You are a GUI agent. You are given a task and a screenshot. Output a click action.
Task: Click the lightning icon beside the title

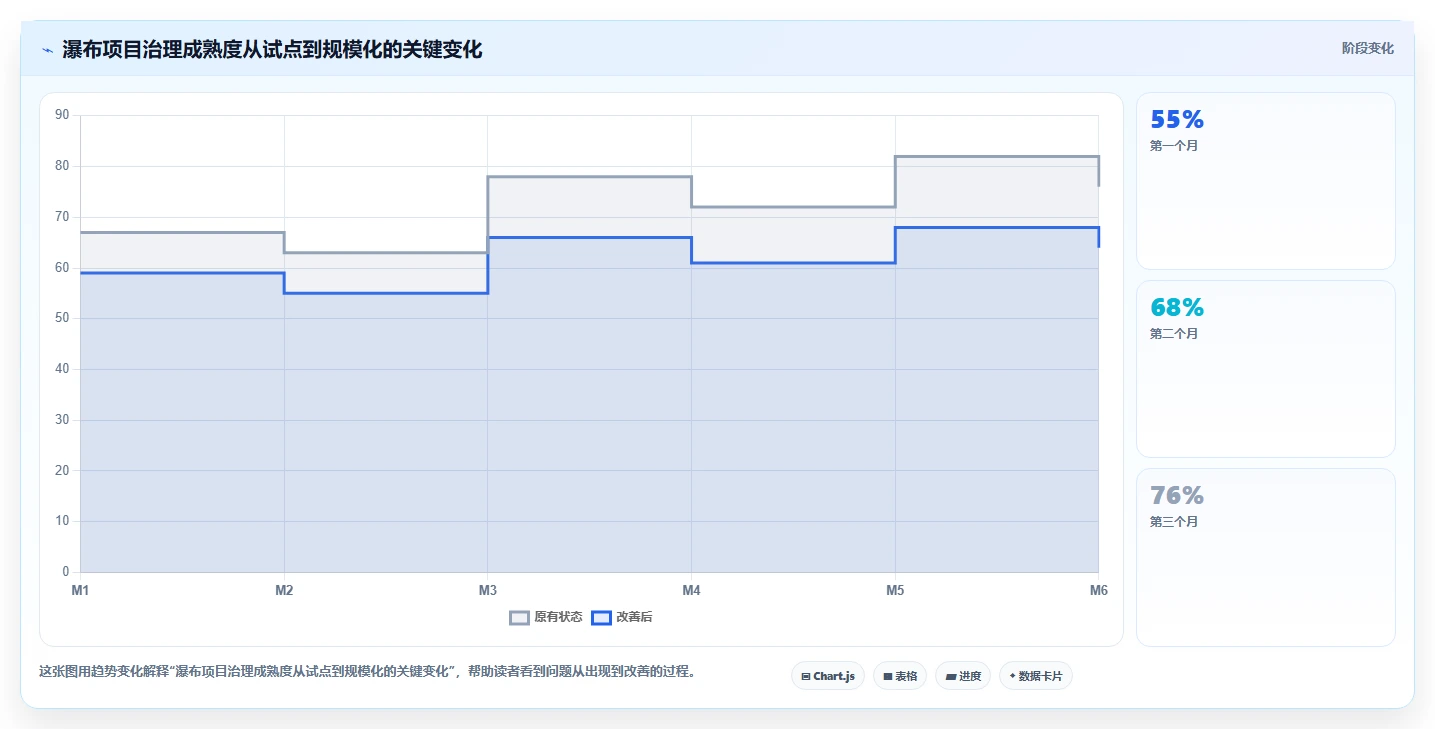coord(47,50)
